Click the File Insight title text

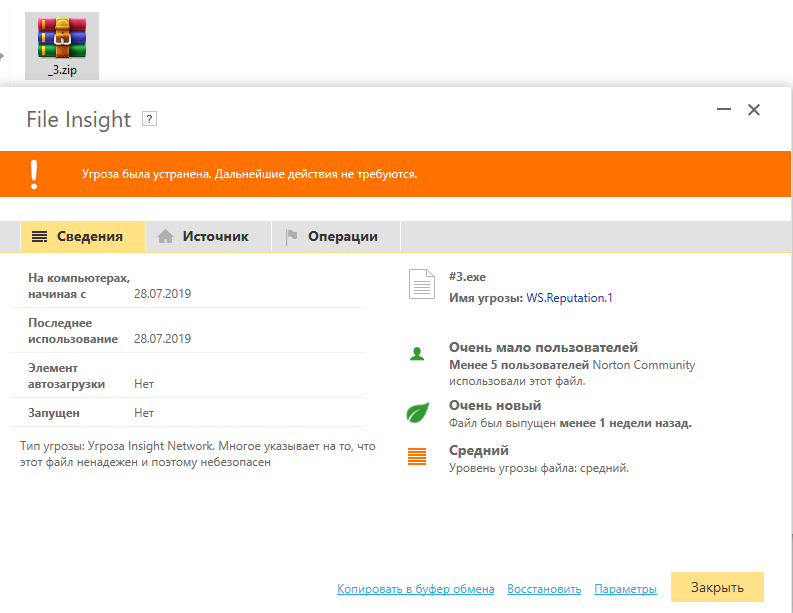78,120
